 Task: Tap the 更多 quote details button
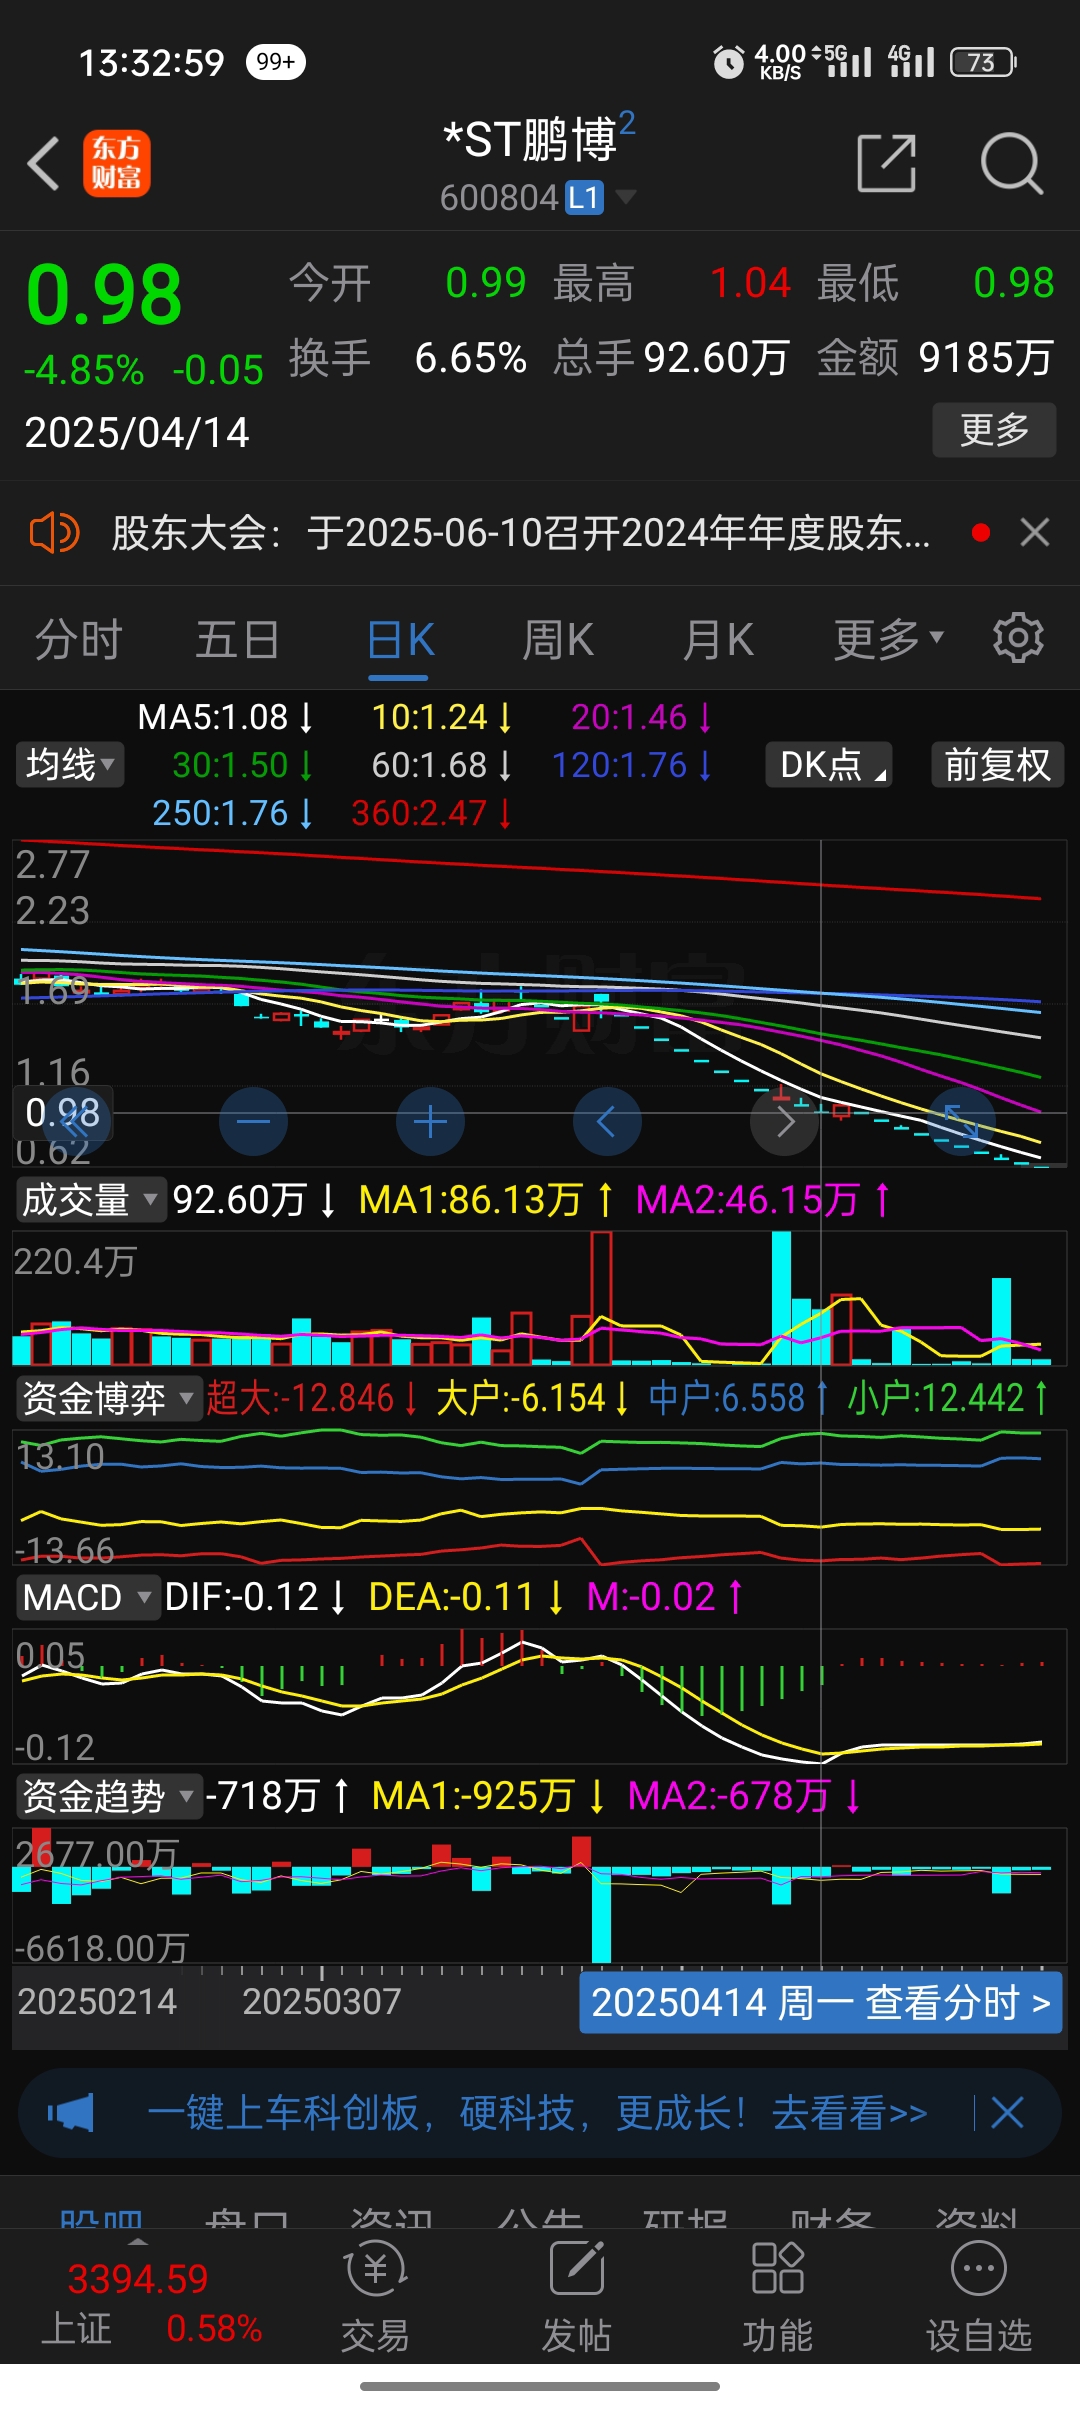tap(995, 430)
